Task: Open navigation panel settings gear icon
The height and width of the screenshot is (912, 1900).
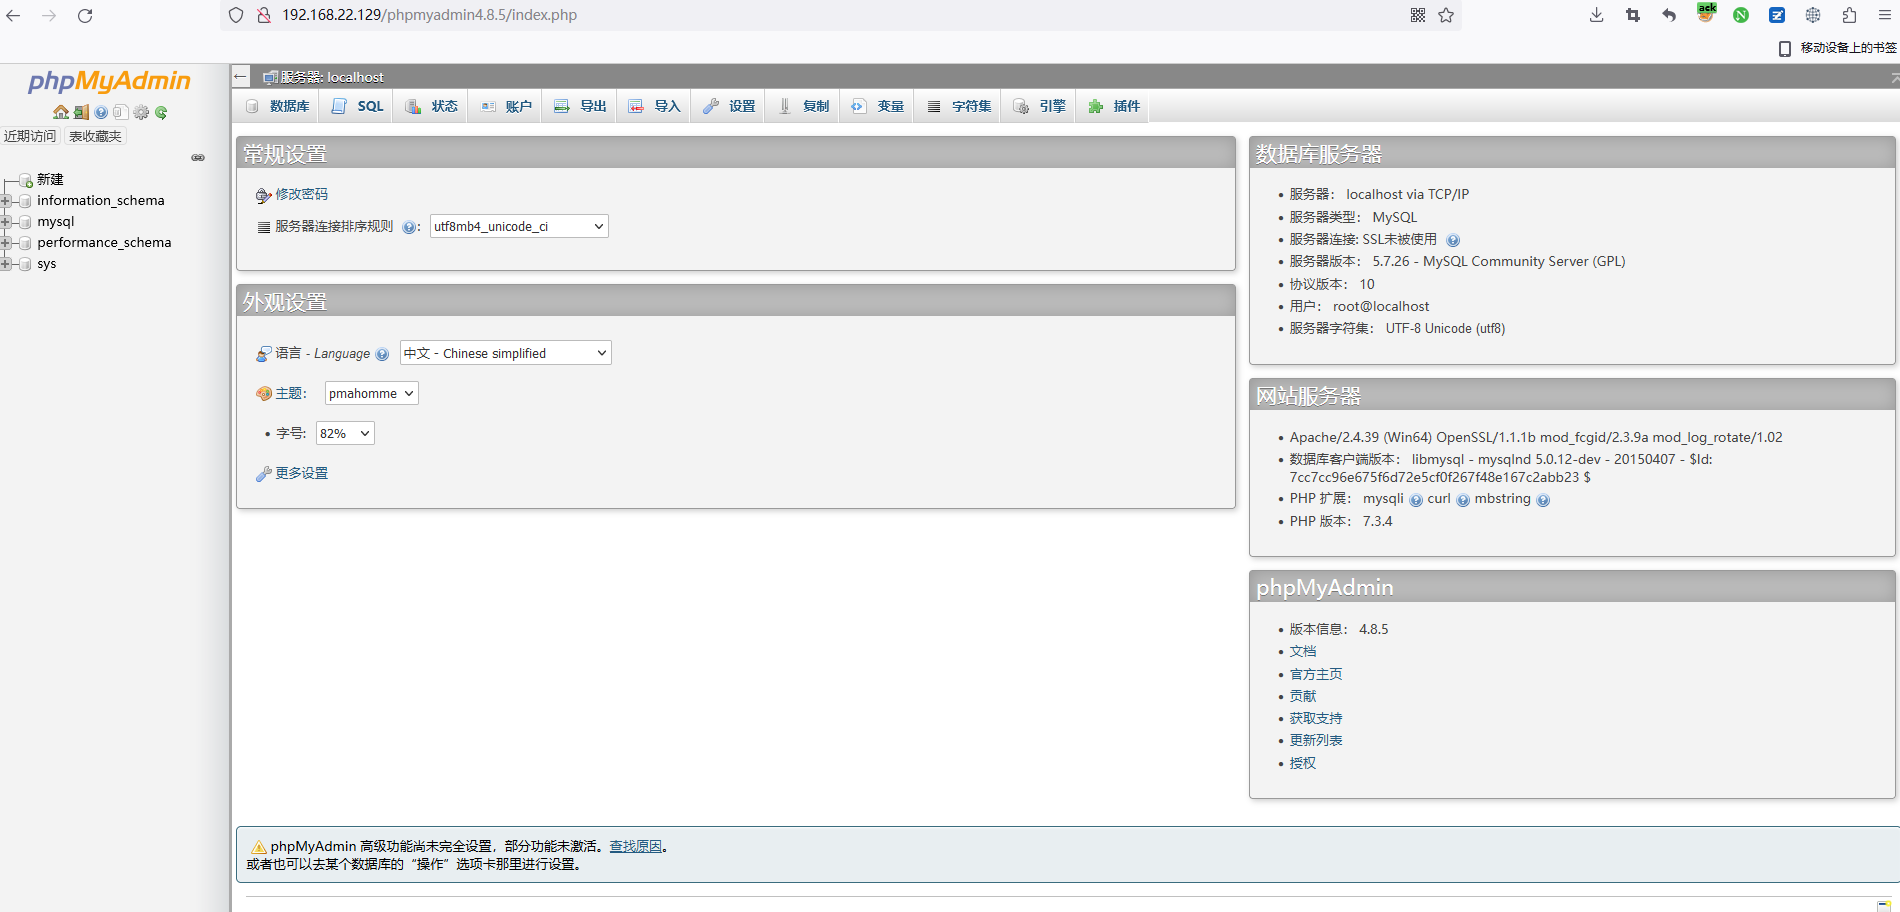Action: click(x=141, y=112)
